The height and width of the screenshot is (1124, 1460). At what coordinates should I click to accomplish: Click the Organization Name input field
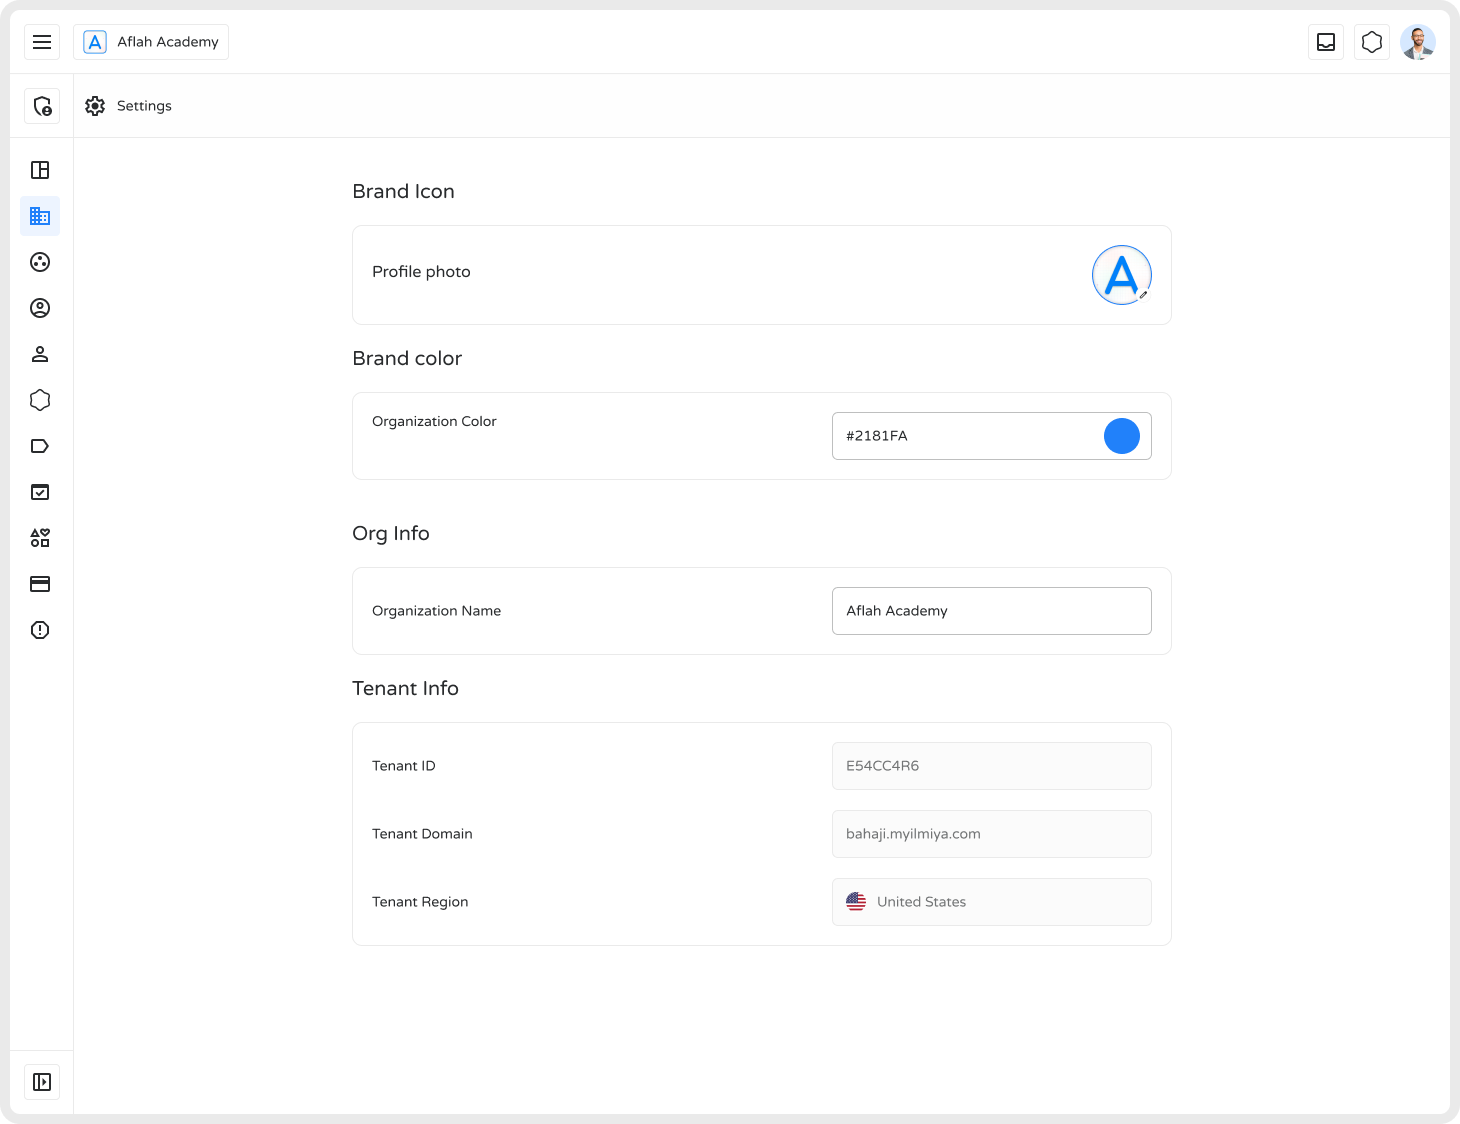click(x=991, y=611)
